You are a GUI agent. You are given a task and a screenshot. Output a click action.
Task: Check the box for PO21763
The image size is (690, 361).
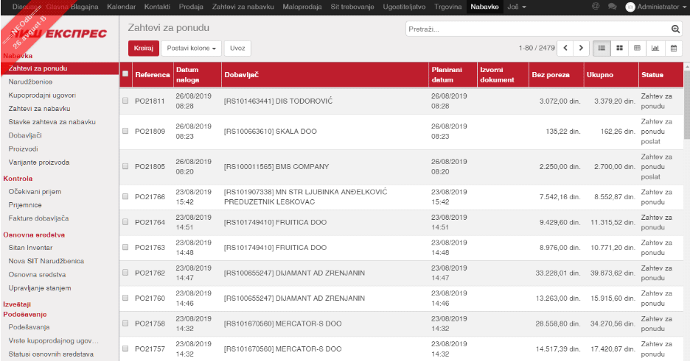pos(125,247)
